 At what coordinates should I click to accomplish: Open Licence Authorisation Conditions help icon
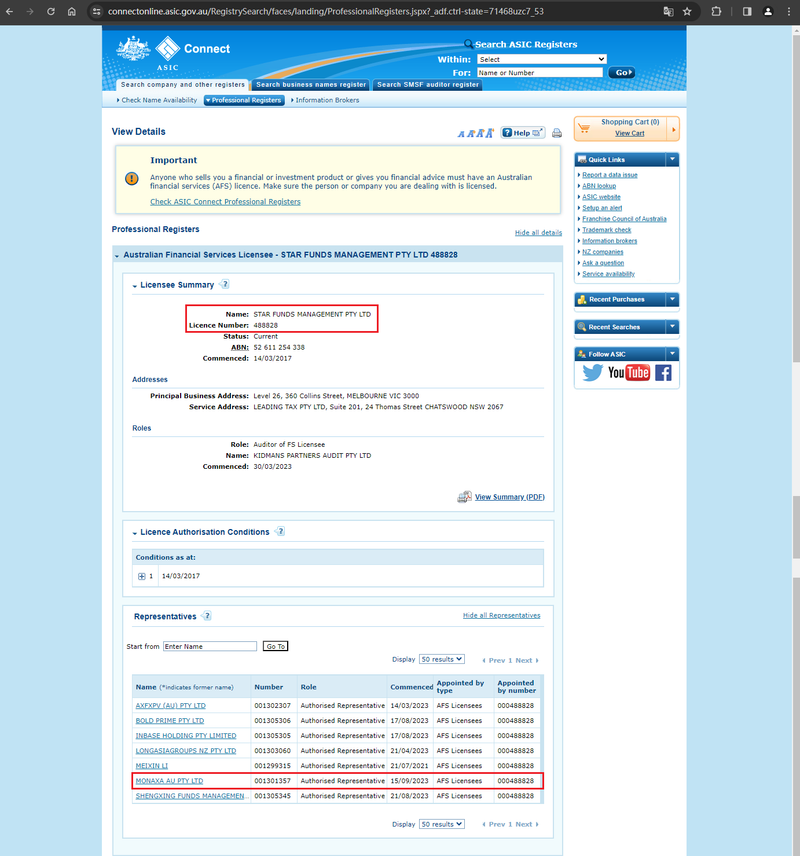click(280, 531)
